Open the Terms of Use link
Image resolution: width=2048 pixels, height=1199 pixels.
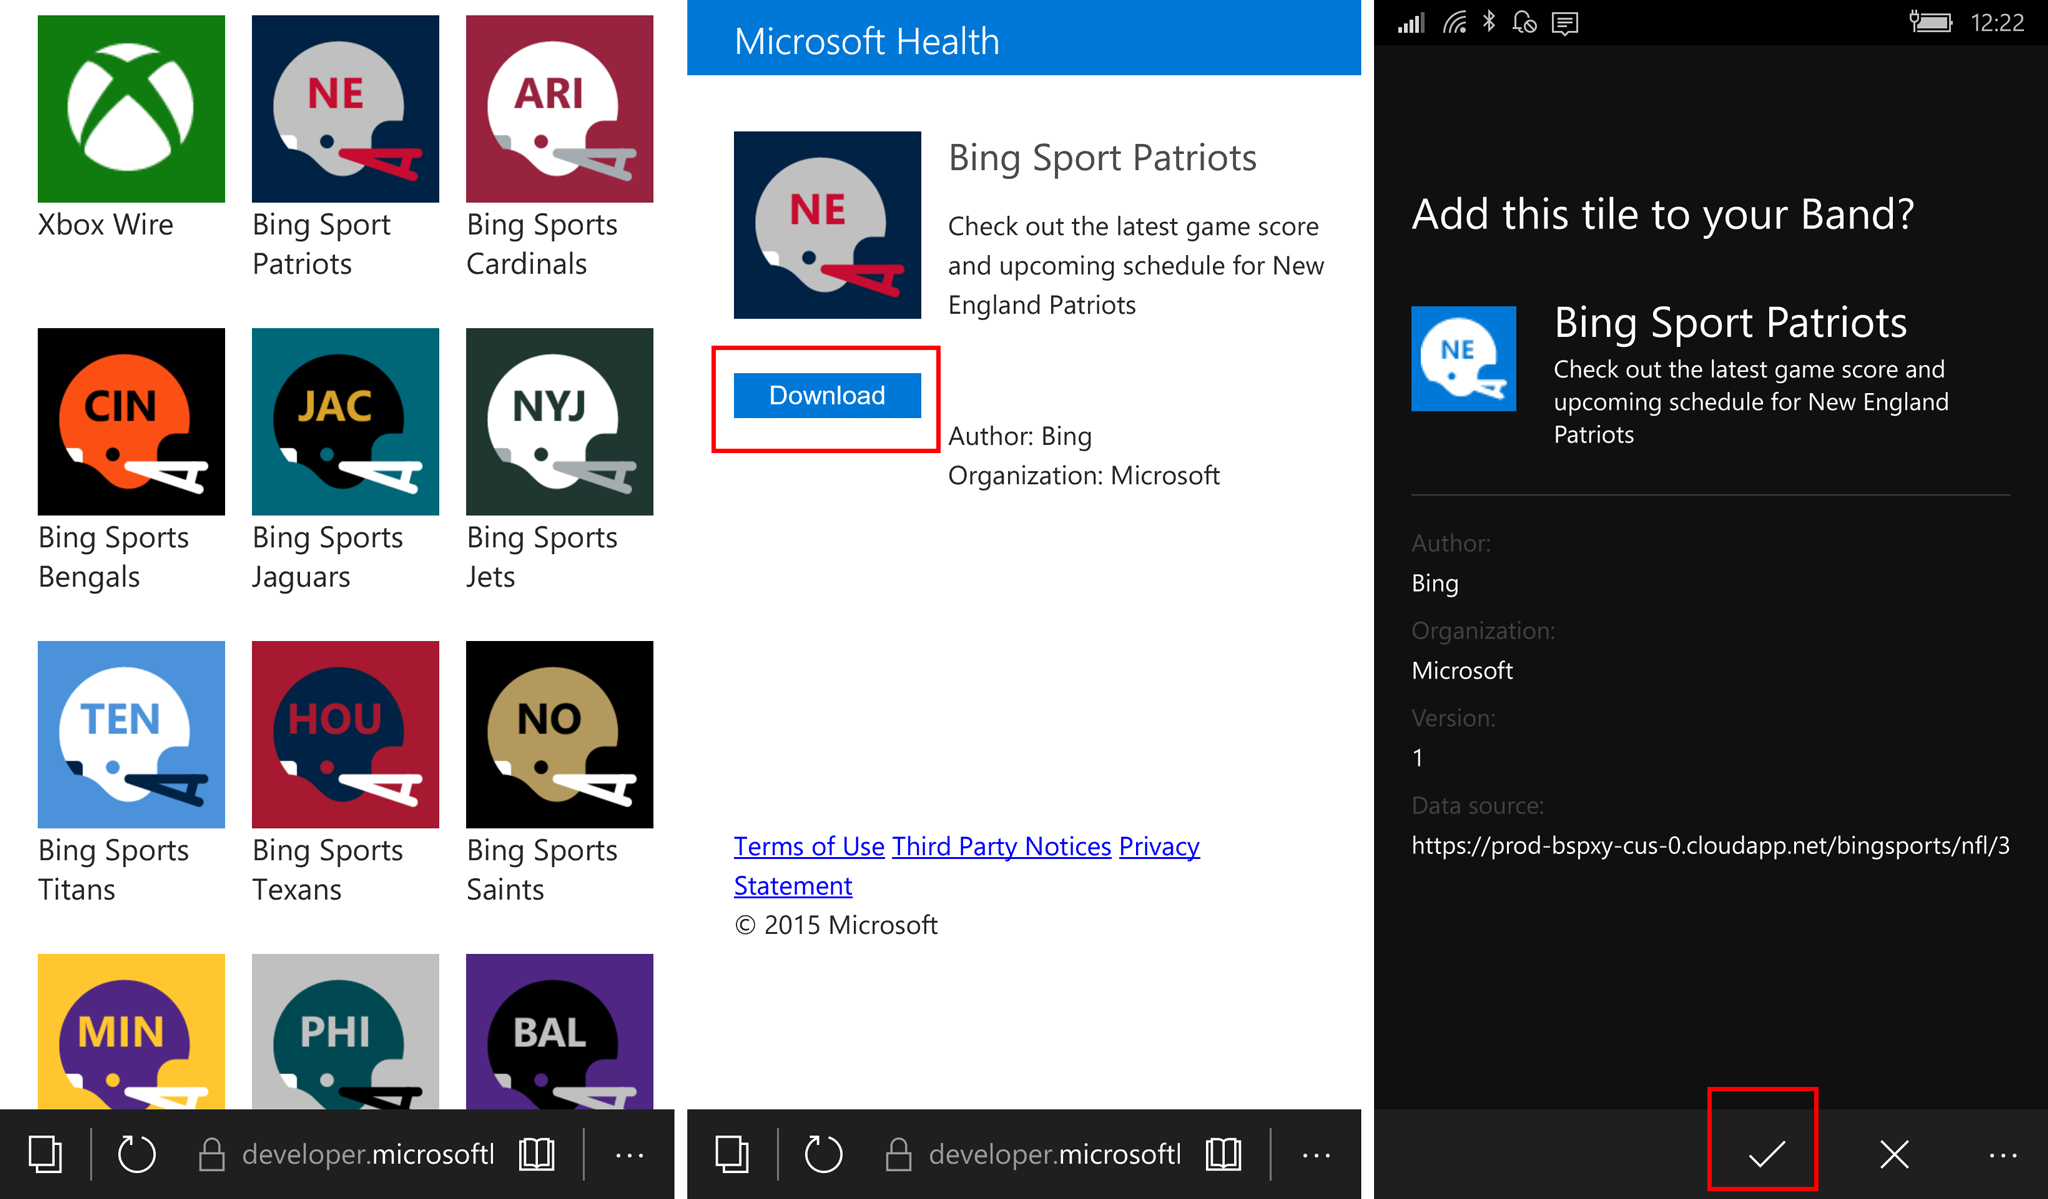pyautogui.click(x=809, y=846)
